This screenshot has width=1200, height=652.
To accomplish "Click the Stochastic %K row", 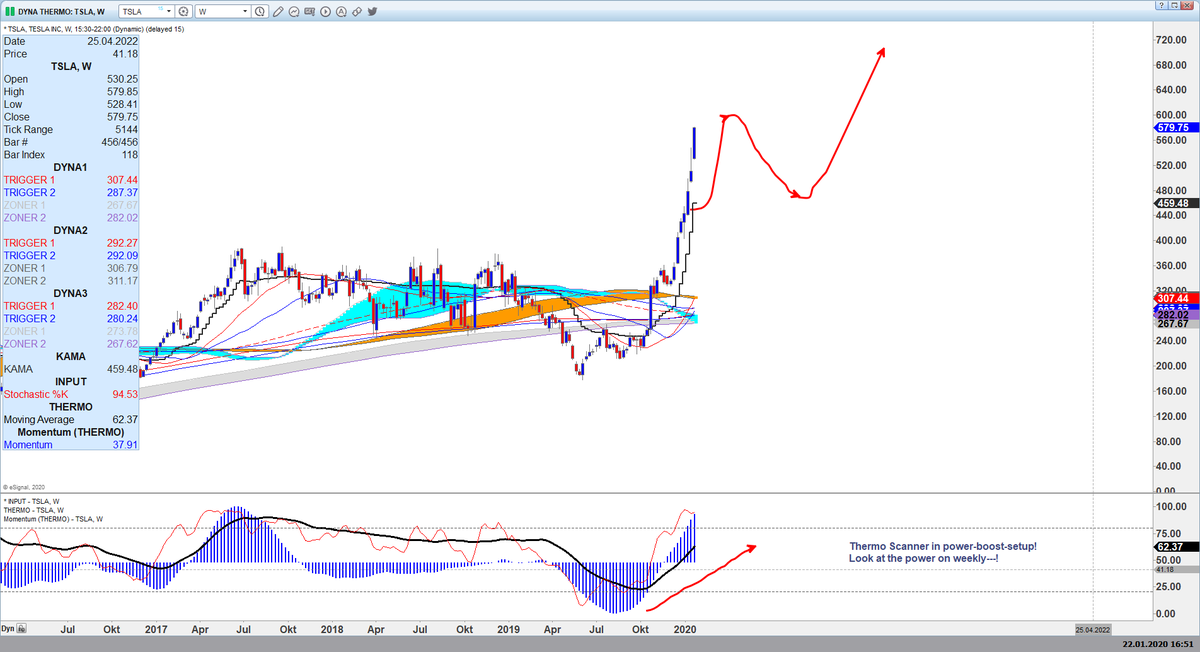I will [x=70, y=394].
